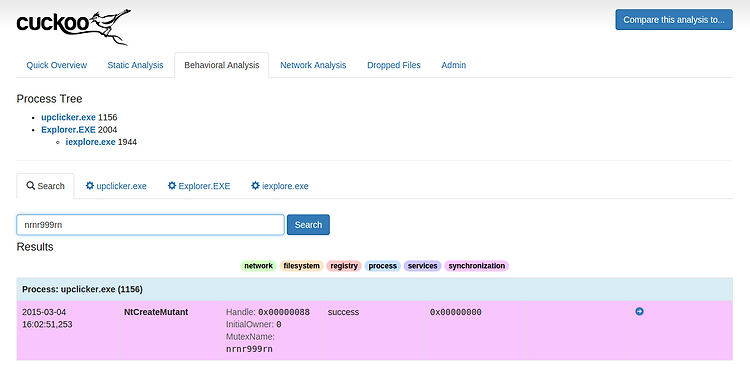
Task: Toggle the synchronization category filter
Action: [x=476, y=266]
